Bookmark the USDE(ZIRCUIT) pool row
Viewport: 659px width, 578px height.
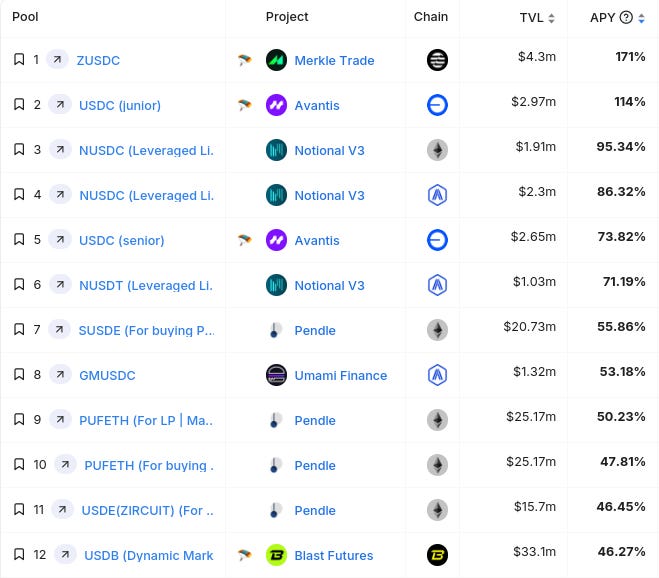(x=19, y=509)
